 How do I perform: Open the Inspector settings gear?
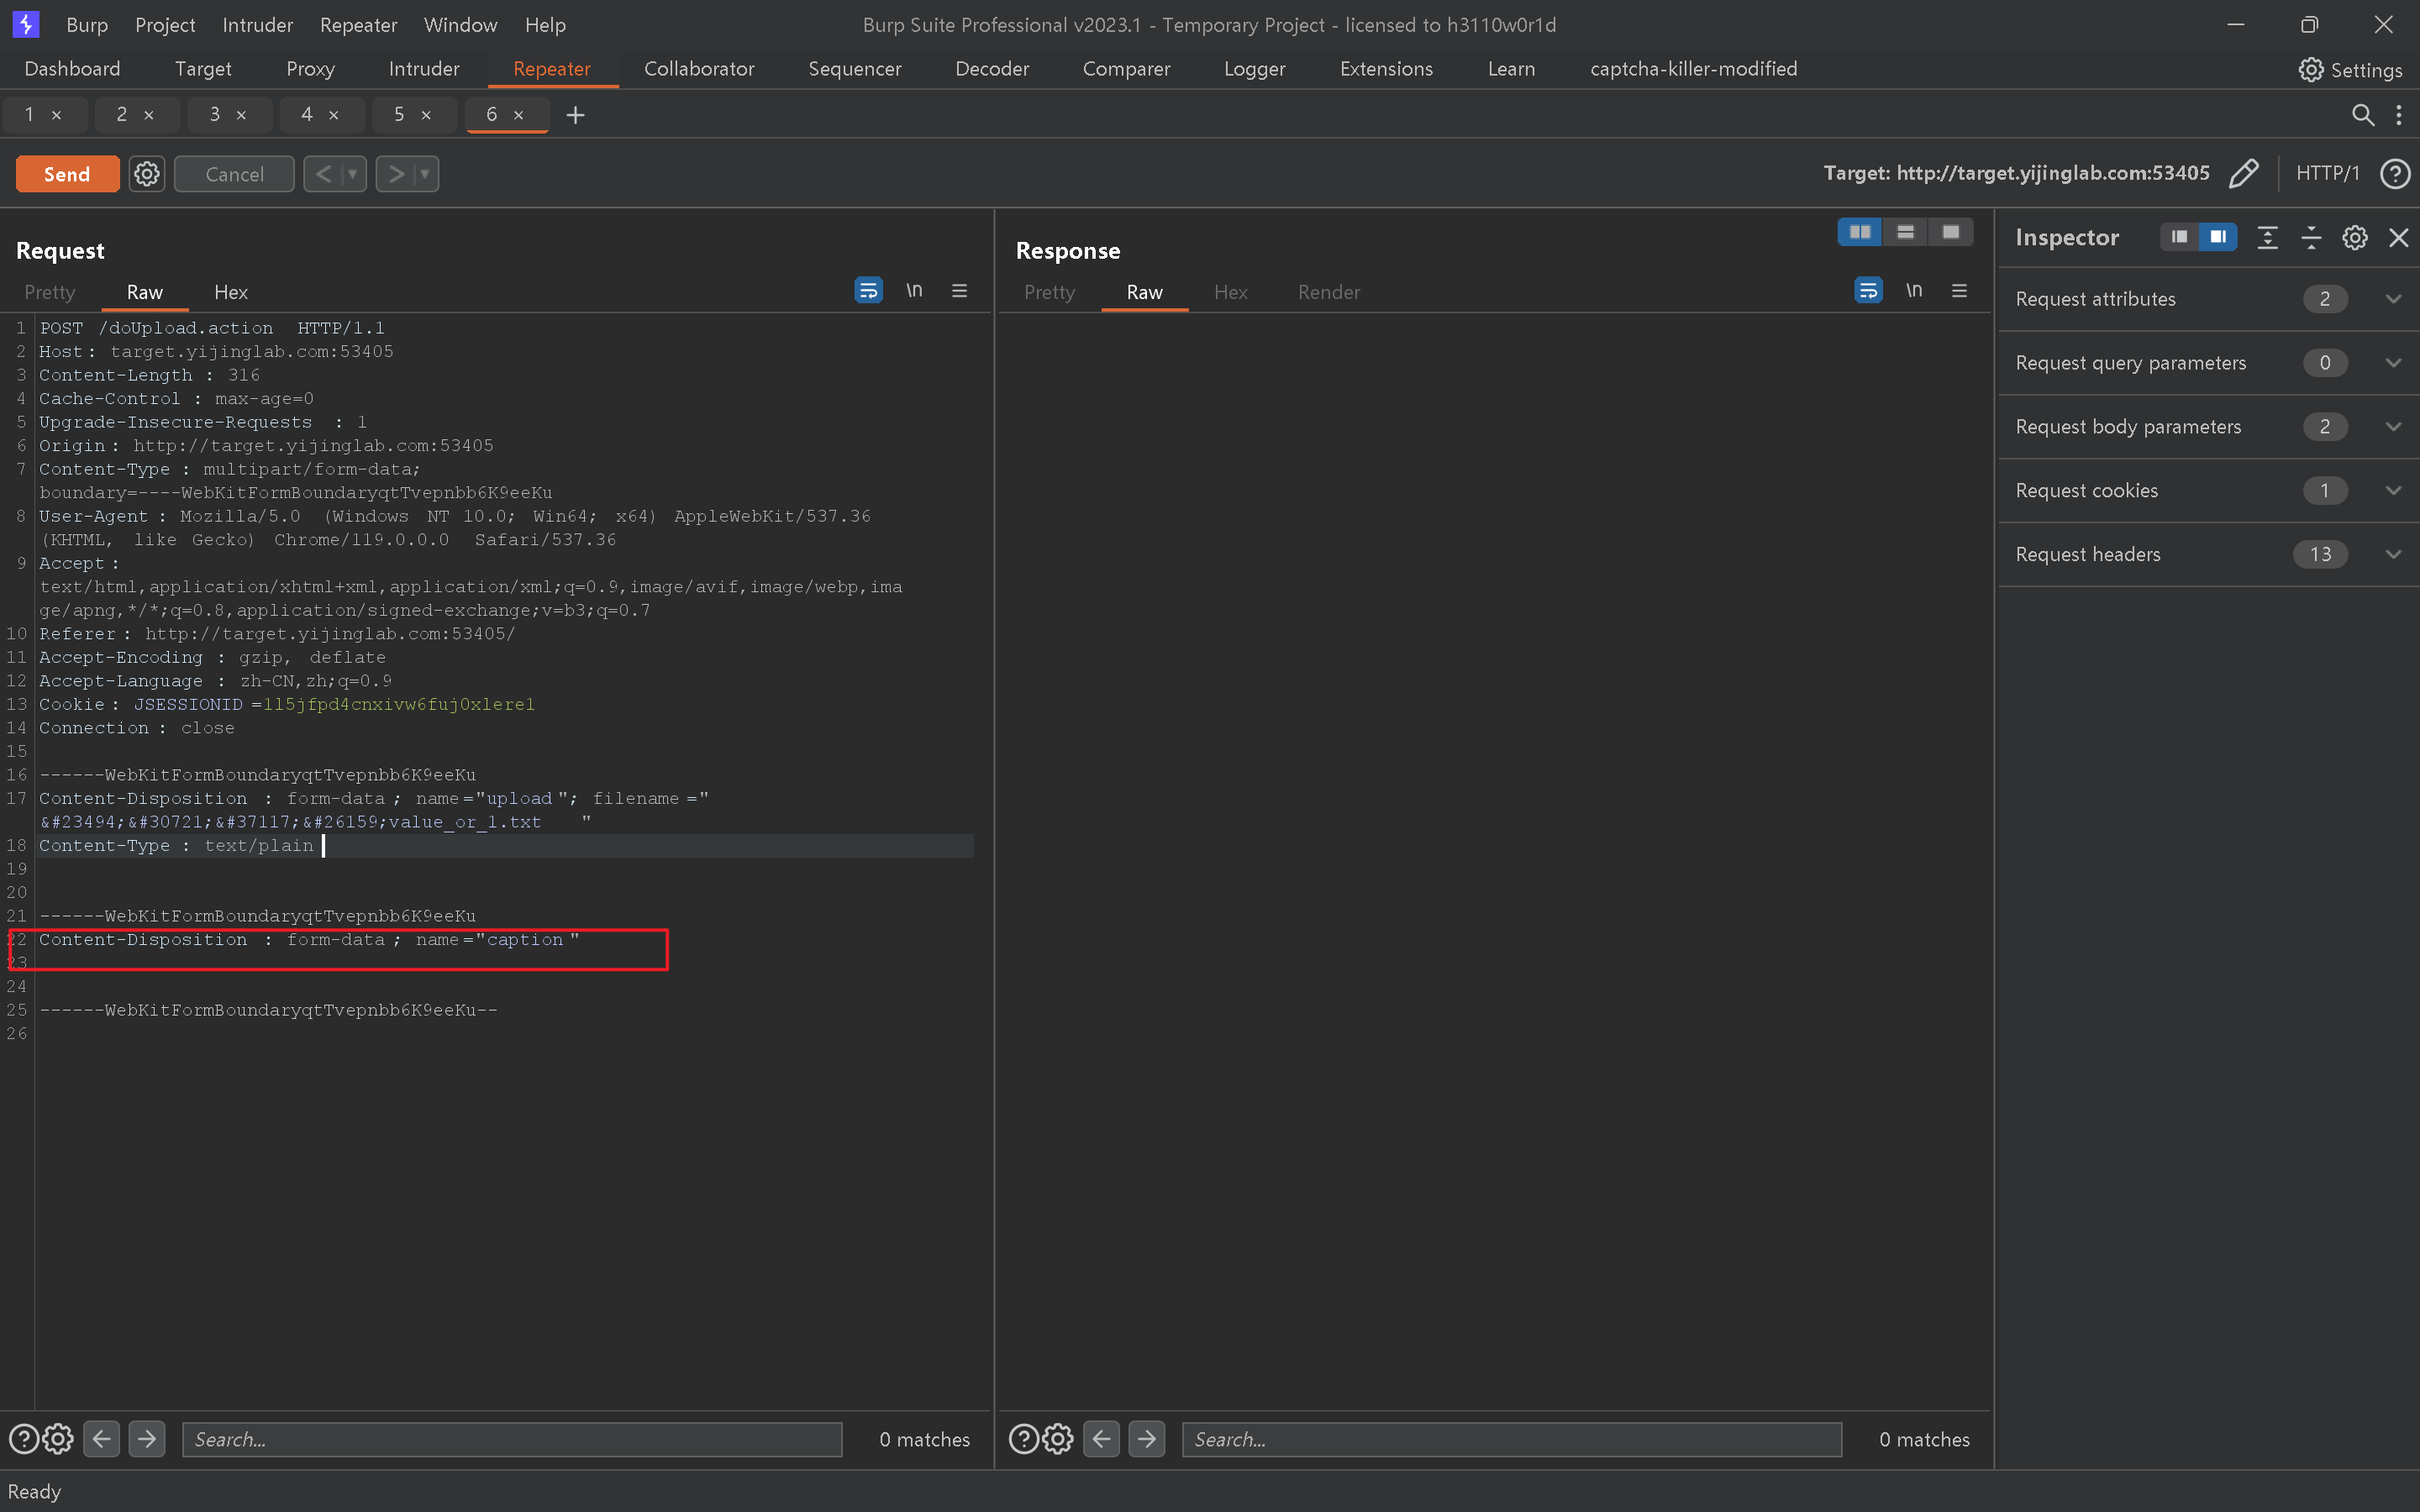pos(2354,238)
